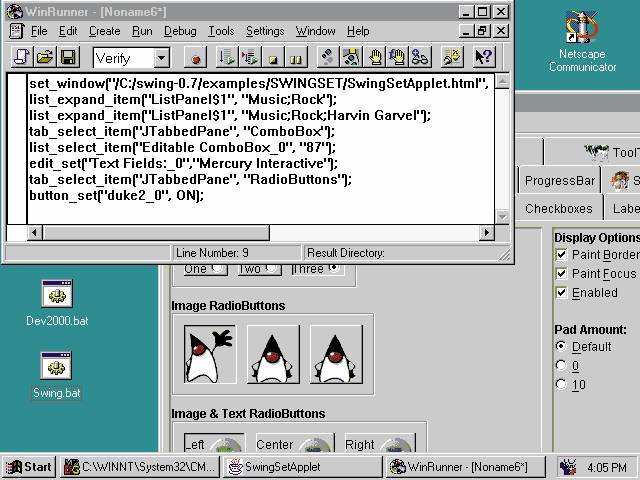Viewport: 640px width, 480px height.
Task: Open the Help menu
Action: tap(358, 31)
